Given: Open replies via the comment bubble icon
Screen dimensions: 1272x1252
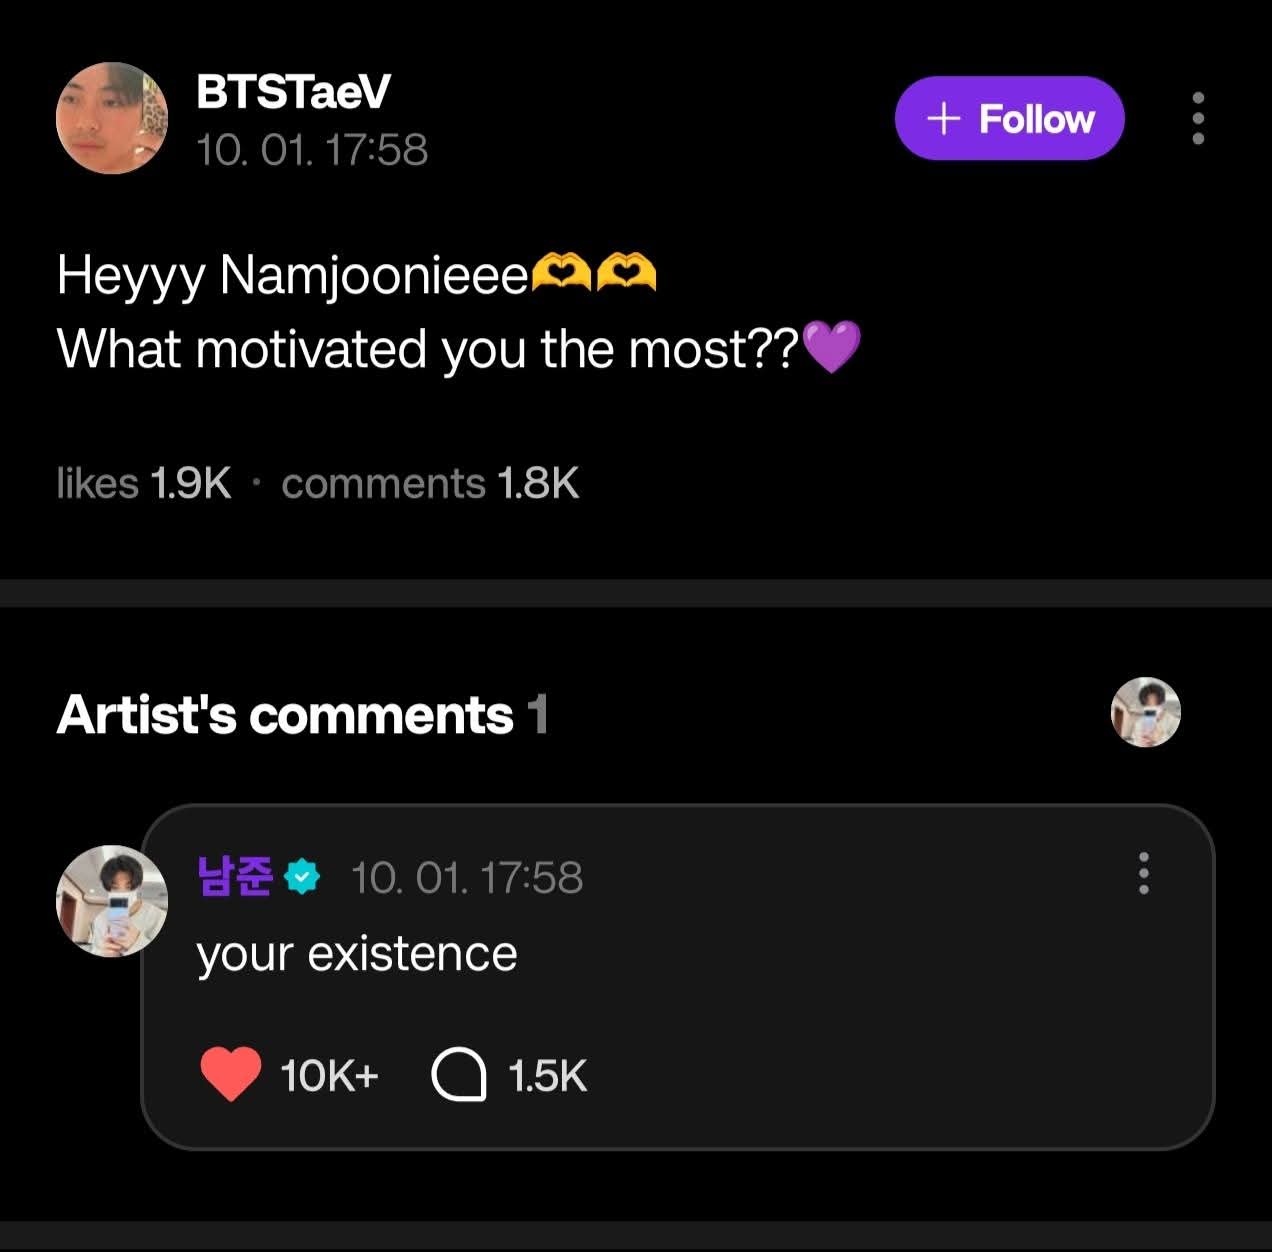Looking at the screenshot, I should [459, 1075].
